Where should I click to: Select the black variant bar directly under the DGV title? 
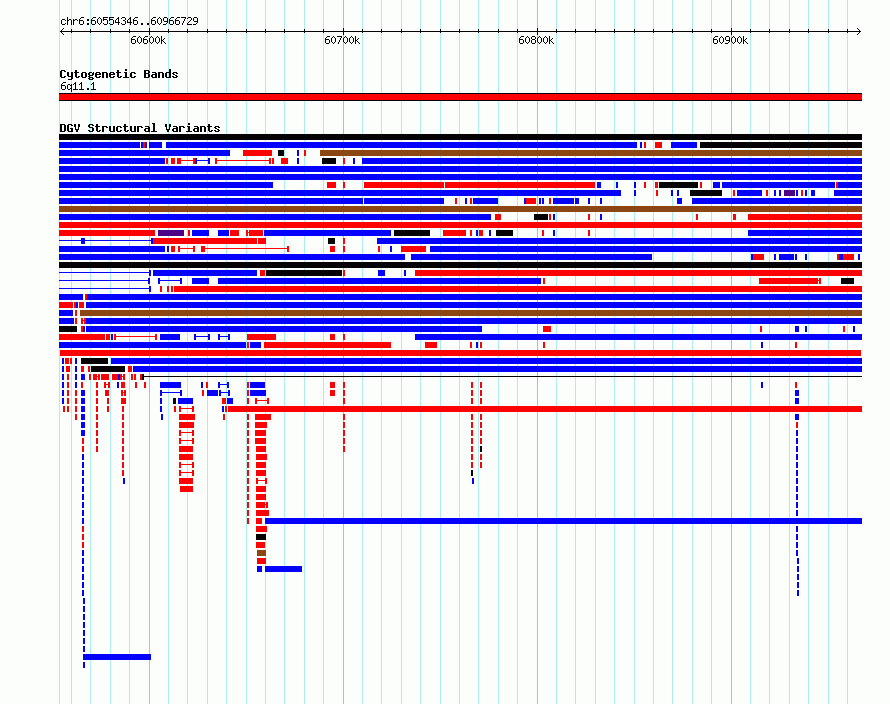tap(460, 137)
